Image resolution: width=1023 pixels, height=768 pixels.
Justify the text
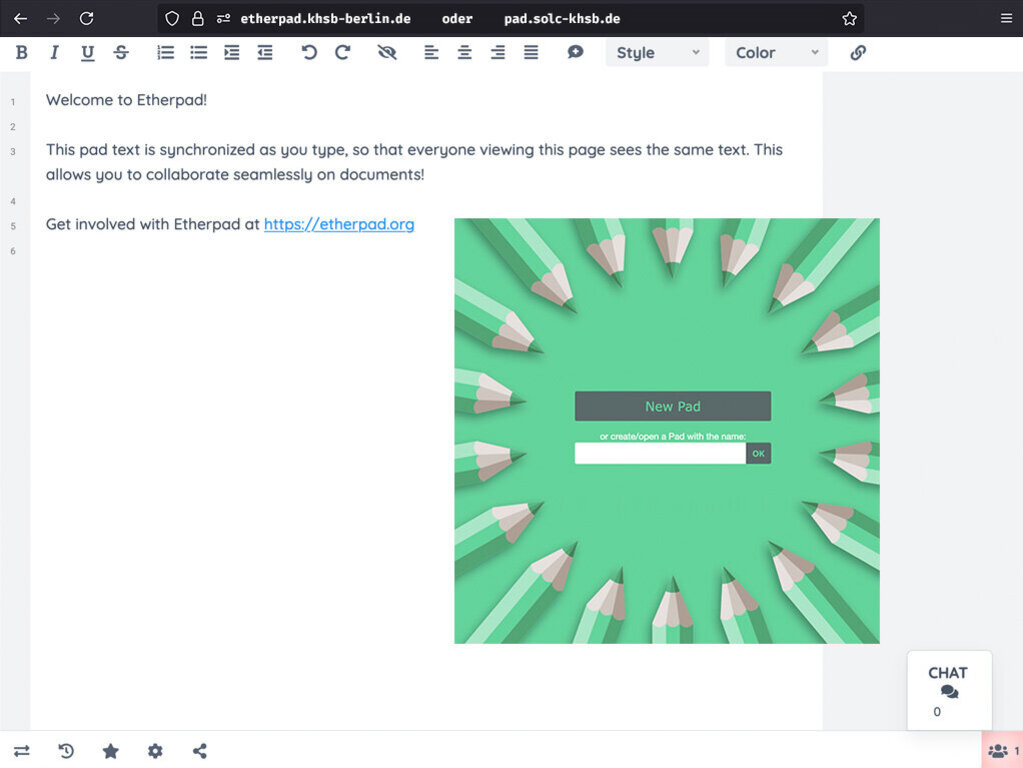[531, 53]
